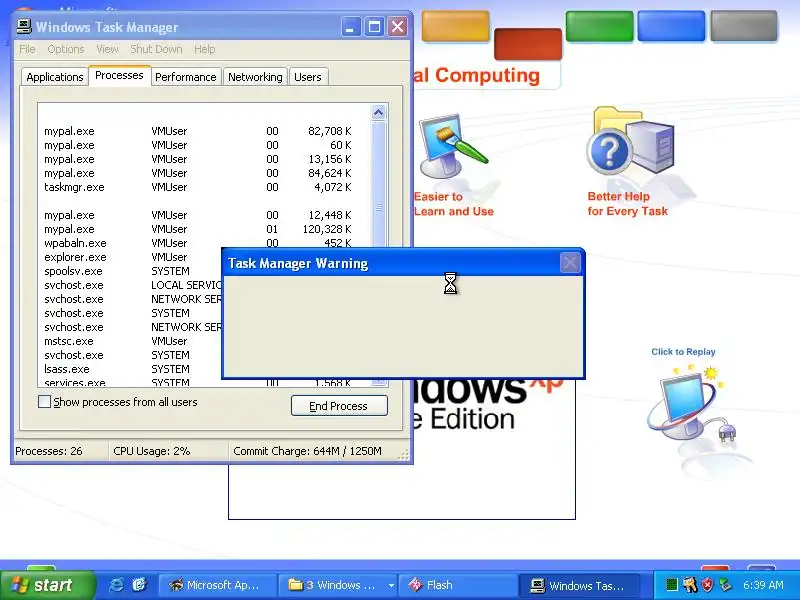Go to the Users tab
Screen dimensions: 800x600
(x=308, y=77)
